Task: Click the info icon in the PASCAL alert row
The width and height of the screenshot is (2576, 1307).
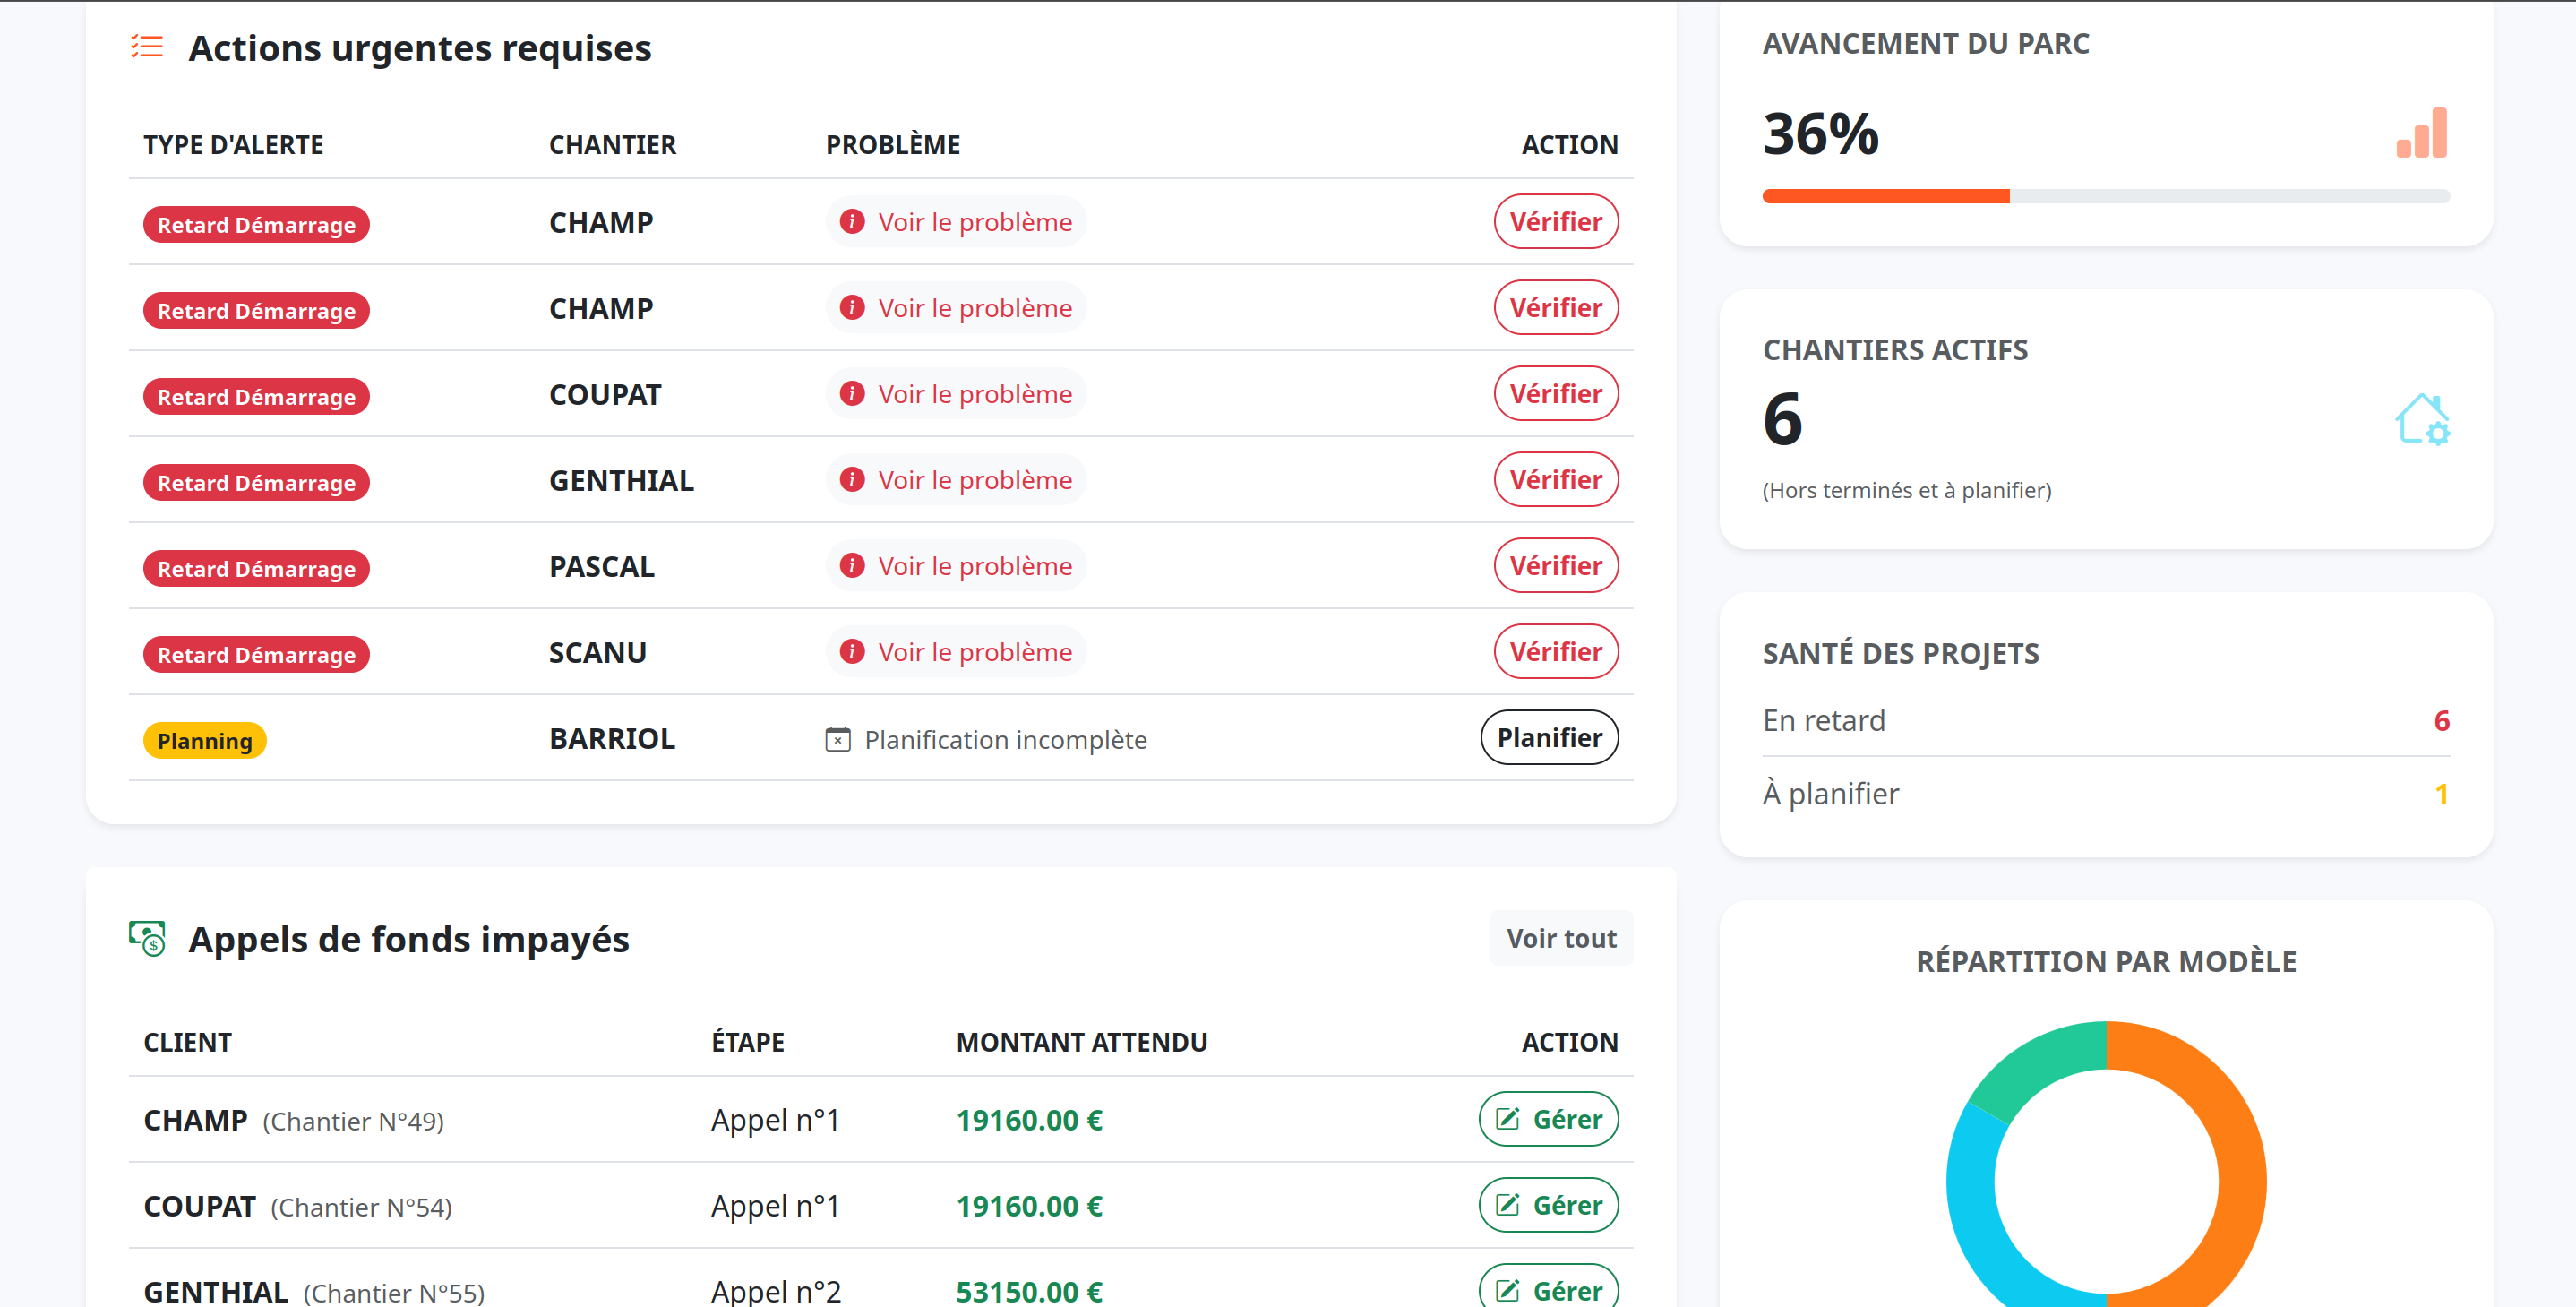Action: (x=852, y=566)
